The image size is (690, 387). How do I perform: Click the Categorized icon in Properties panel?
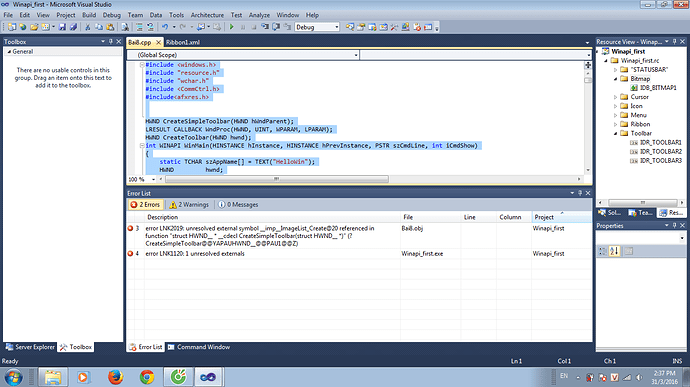(602, 251)
